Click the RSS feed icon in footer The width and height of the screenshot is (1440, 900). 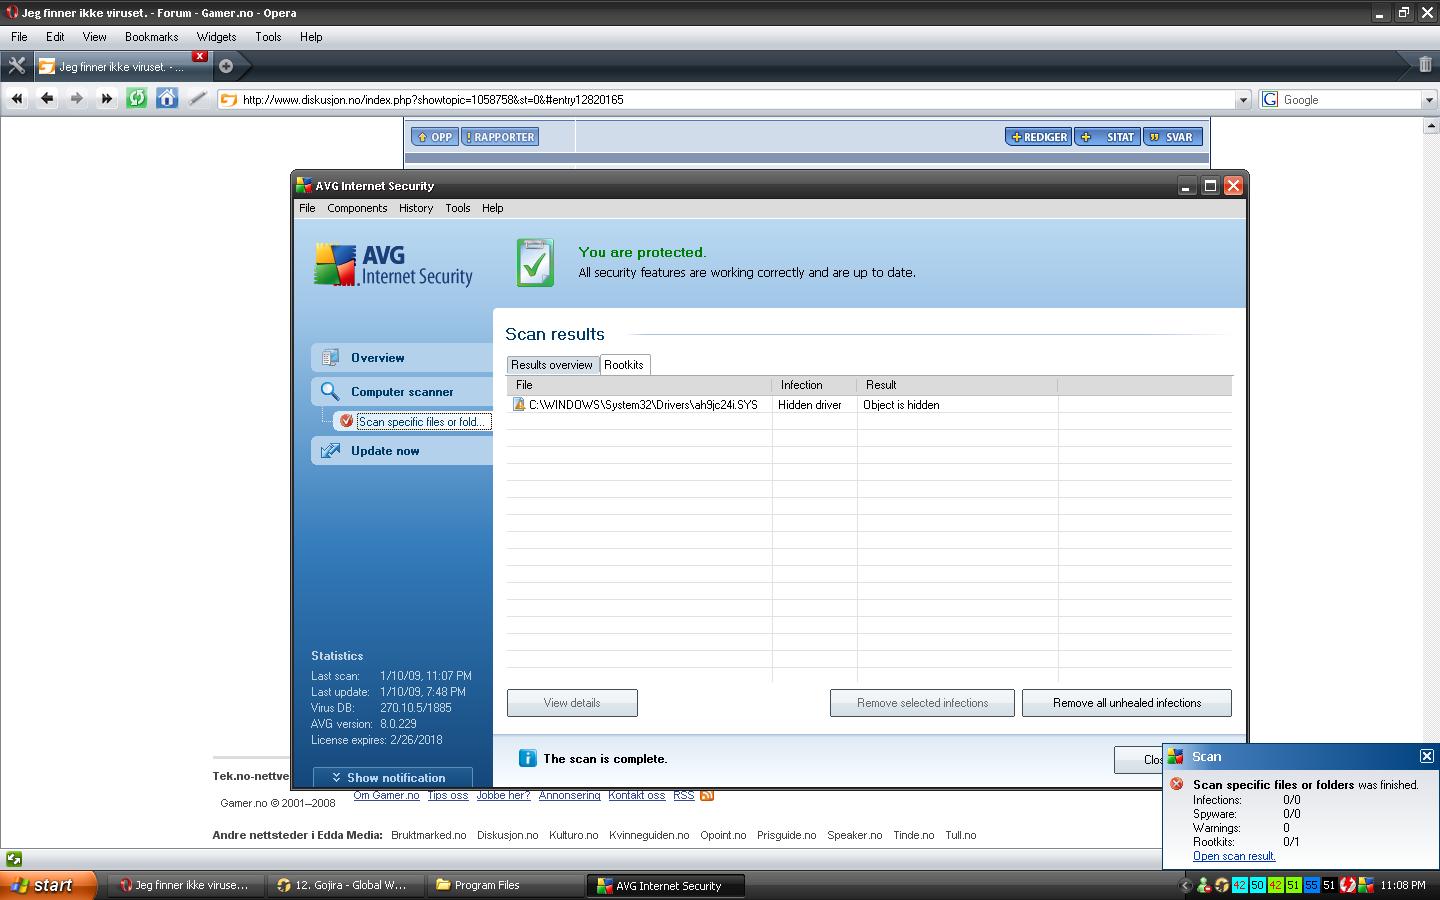pos(707,795)
